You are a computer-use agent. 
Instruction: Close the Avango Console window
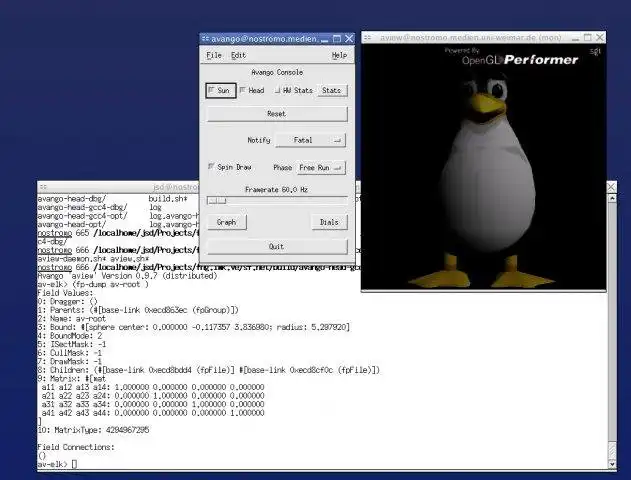click(349, 39)
